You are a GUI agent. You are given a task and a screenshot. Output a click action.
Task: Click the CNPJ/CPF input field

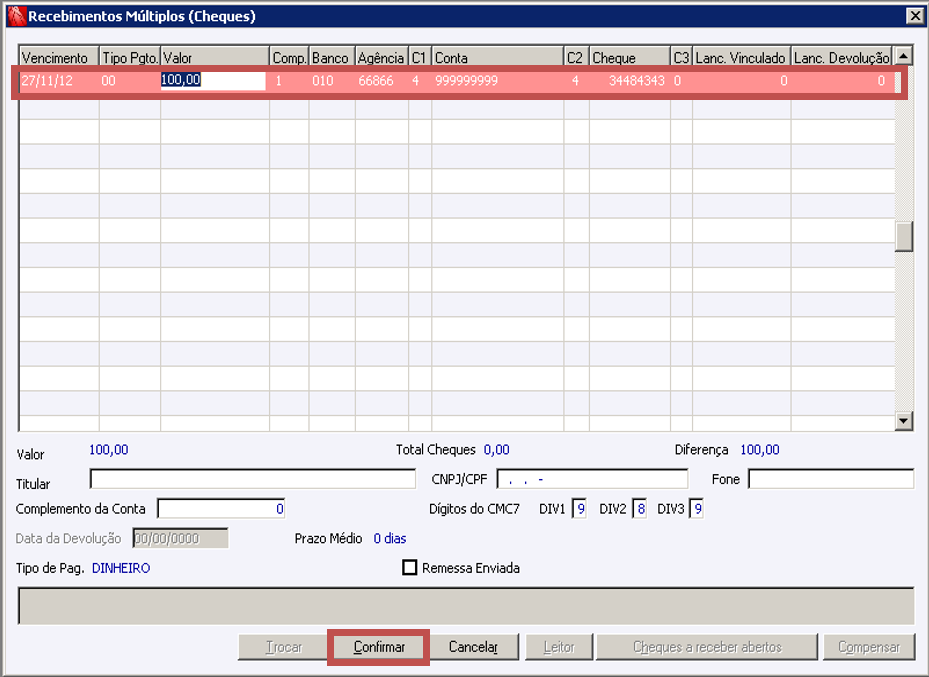coord(592,479)
